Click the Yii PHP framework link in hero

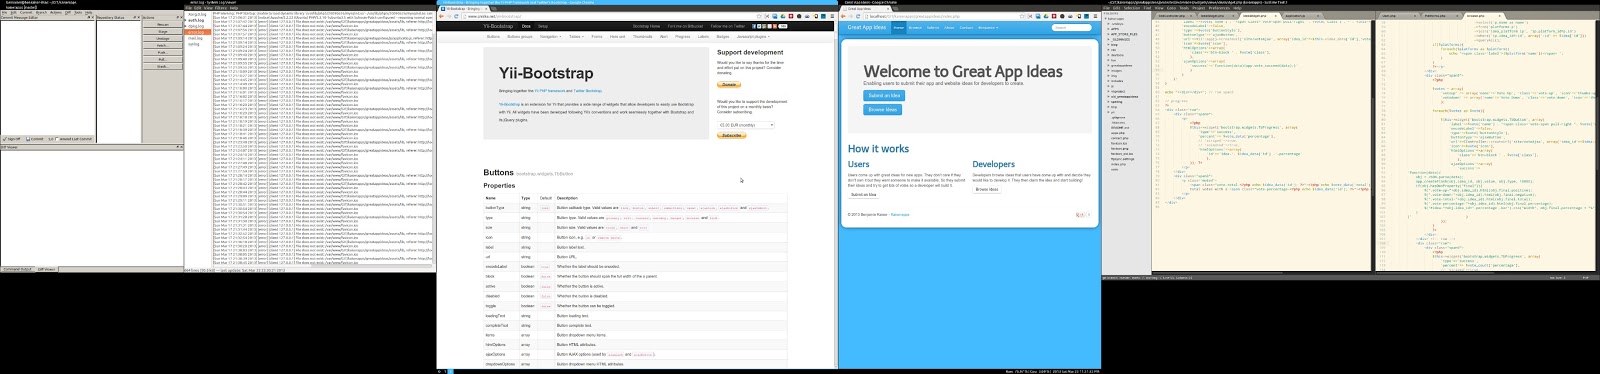click(x=550, y=91)
